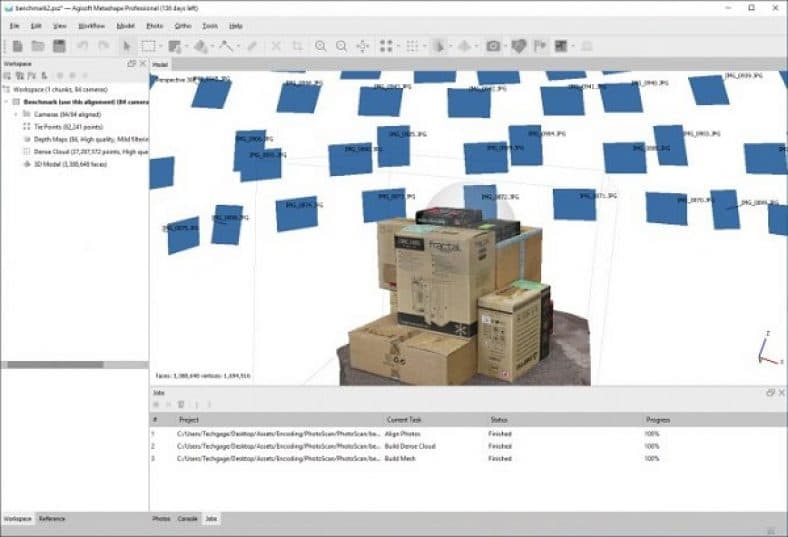Click the pencil drawing tool icon

(252, 46)
